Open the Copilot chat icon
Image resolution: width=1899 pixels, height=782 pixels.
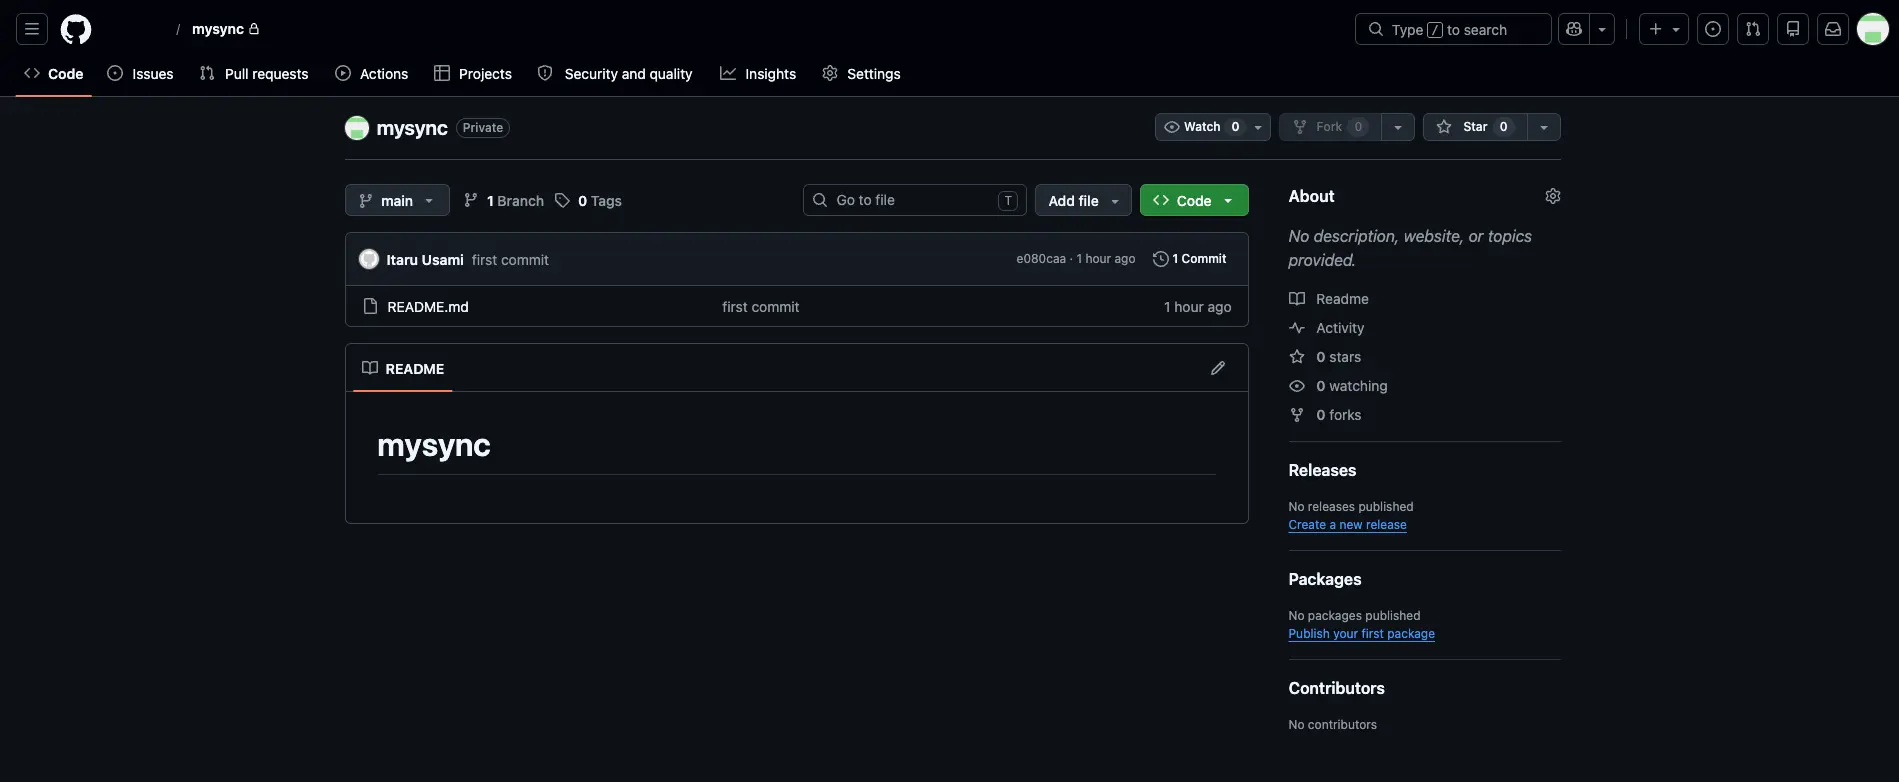point(1574,29)
